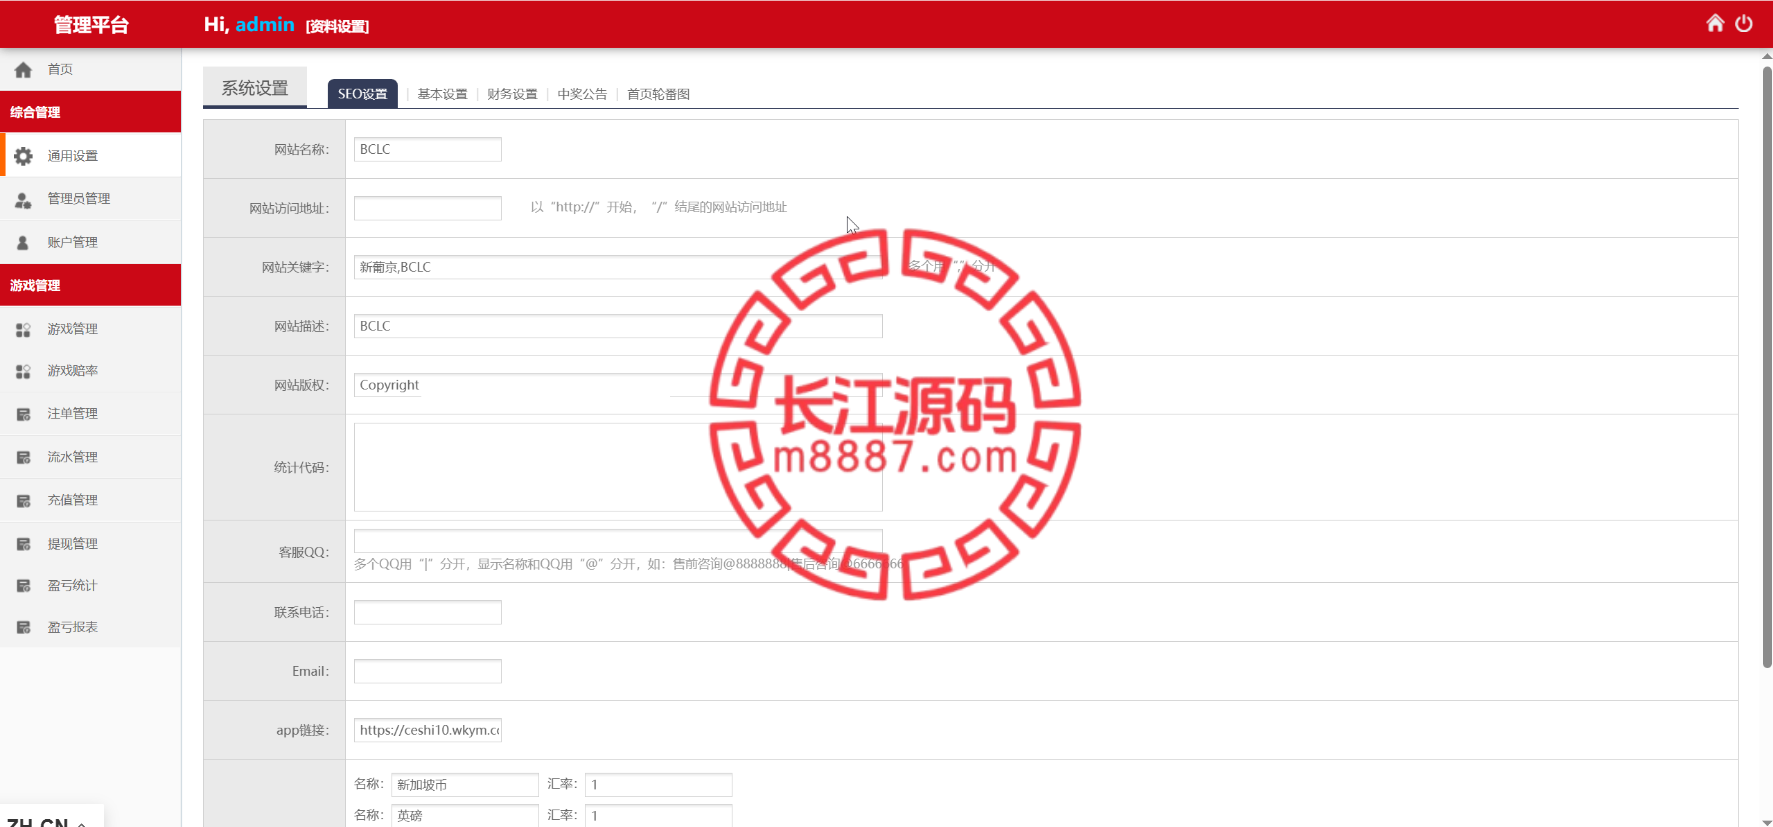Focus the Email input field
Viewport: 1773px width, 827px height.
[x=427, y=671]
